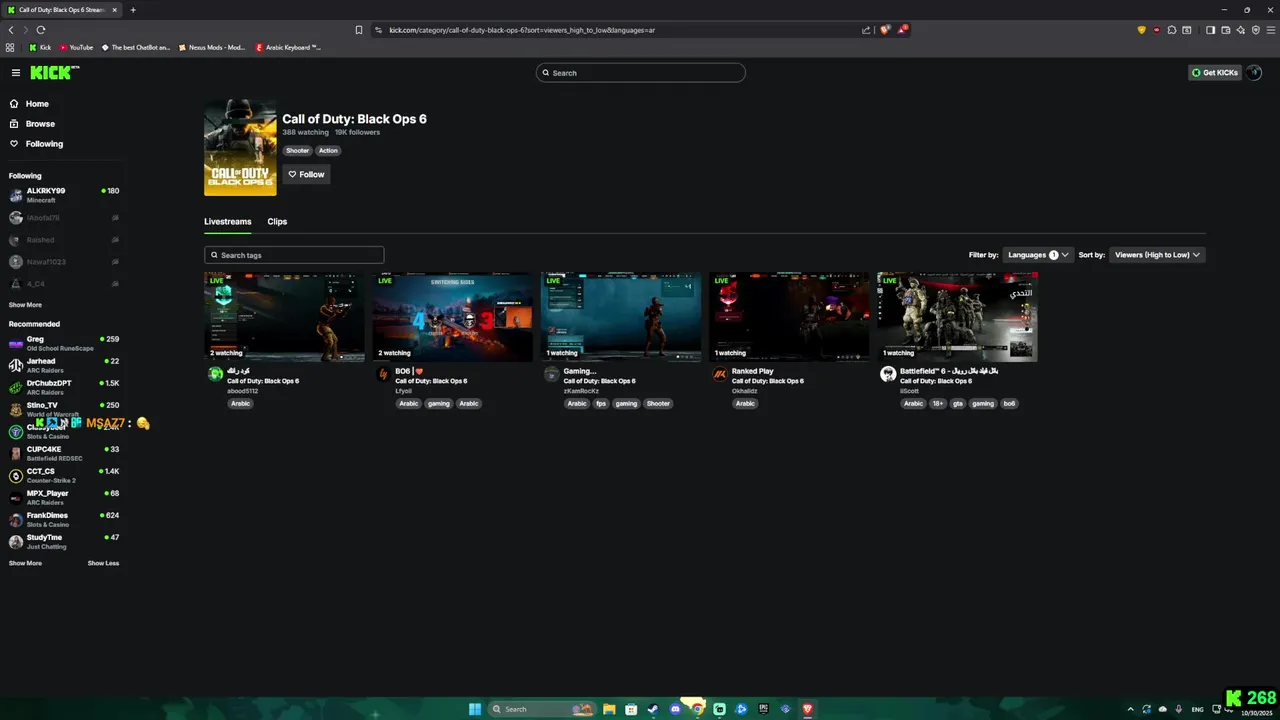Open the Arabic Keyboard bookmark

click(x=288, y=47)
